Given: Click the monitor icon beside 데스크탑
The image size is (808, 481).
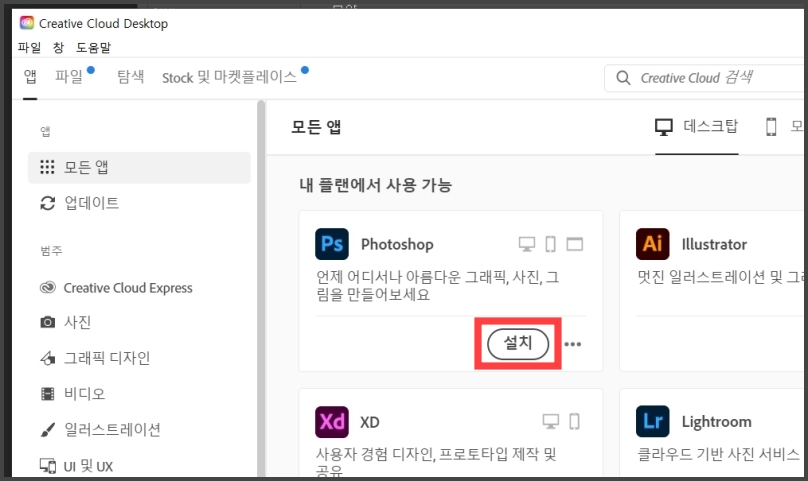Looking at the screenshot, I should [664, 127].
